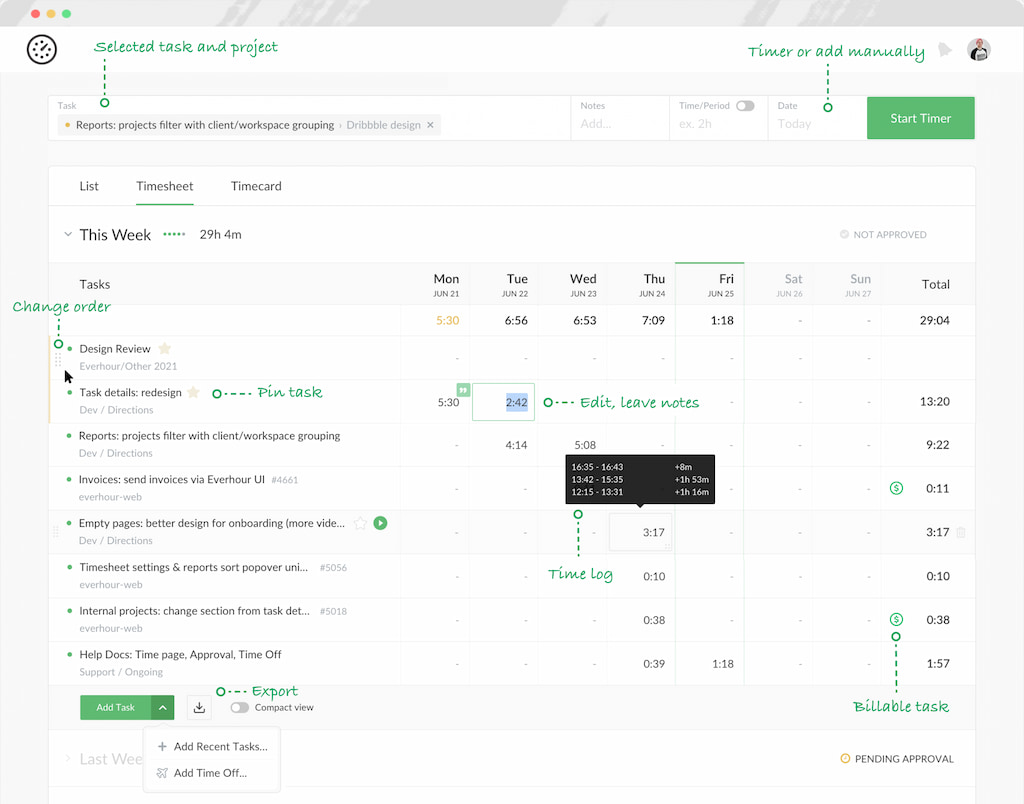This screenshot has height=804, width=1024.
Task: Collapse the This Week section
Action: click(x=67, y=234)
